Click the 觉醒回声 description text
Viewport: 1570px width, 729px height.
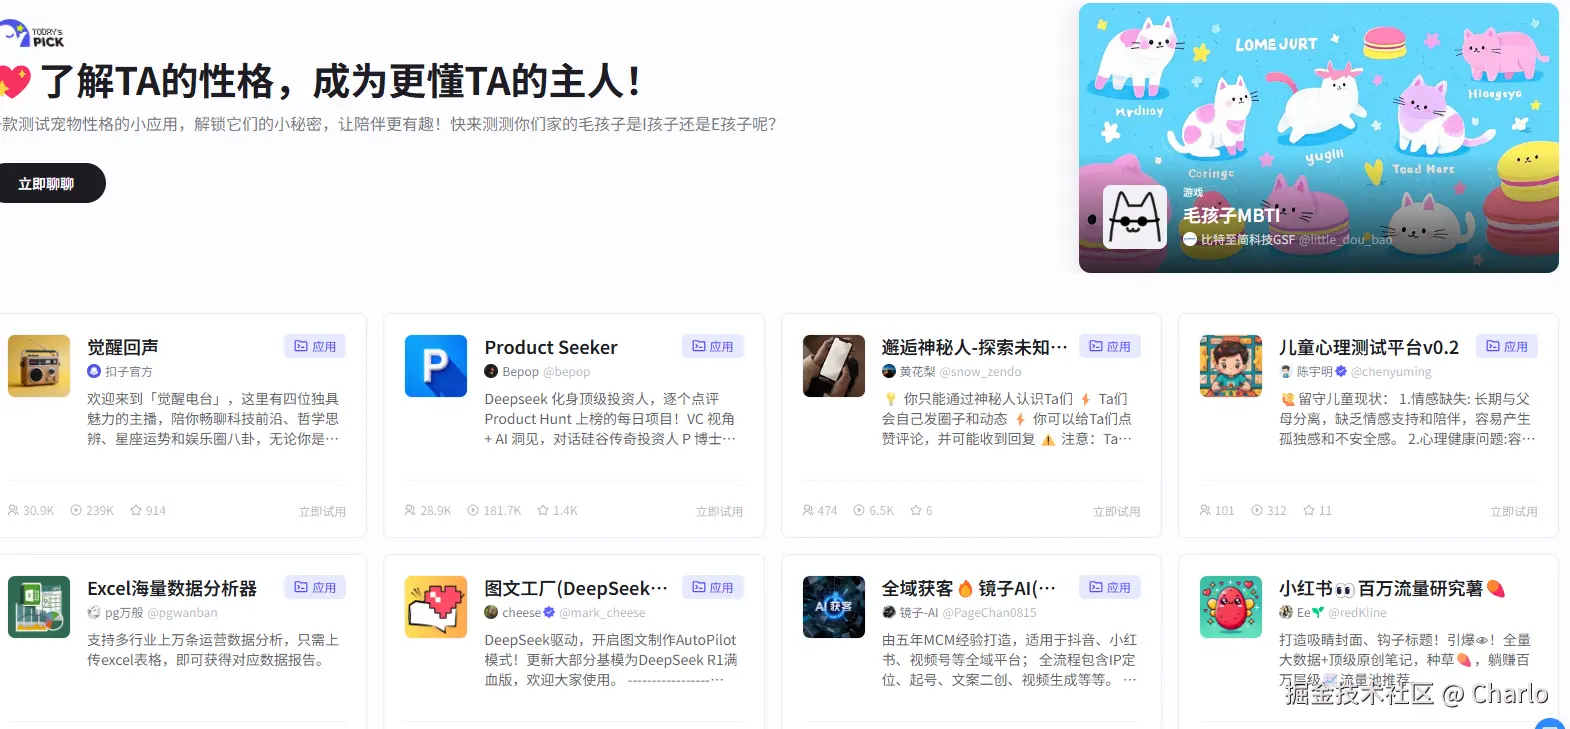point(213,418)
